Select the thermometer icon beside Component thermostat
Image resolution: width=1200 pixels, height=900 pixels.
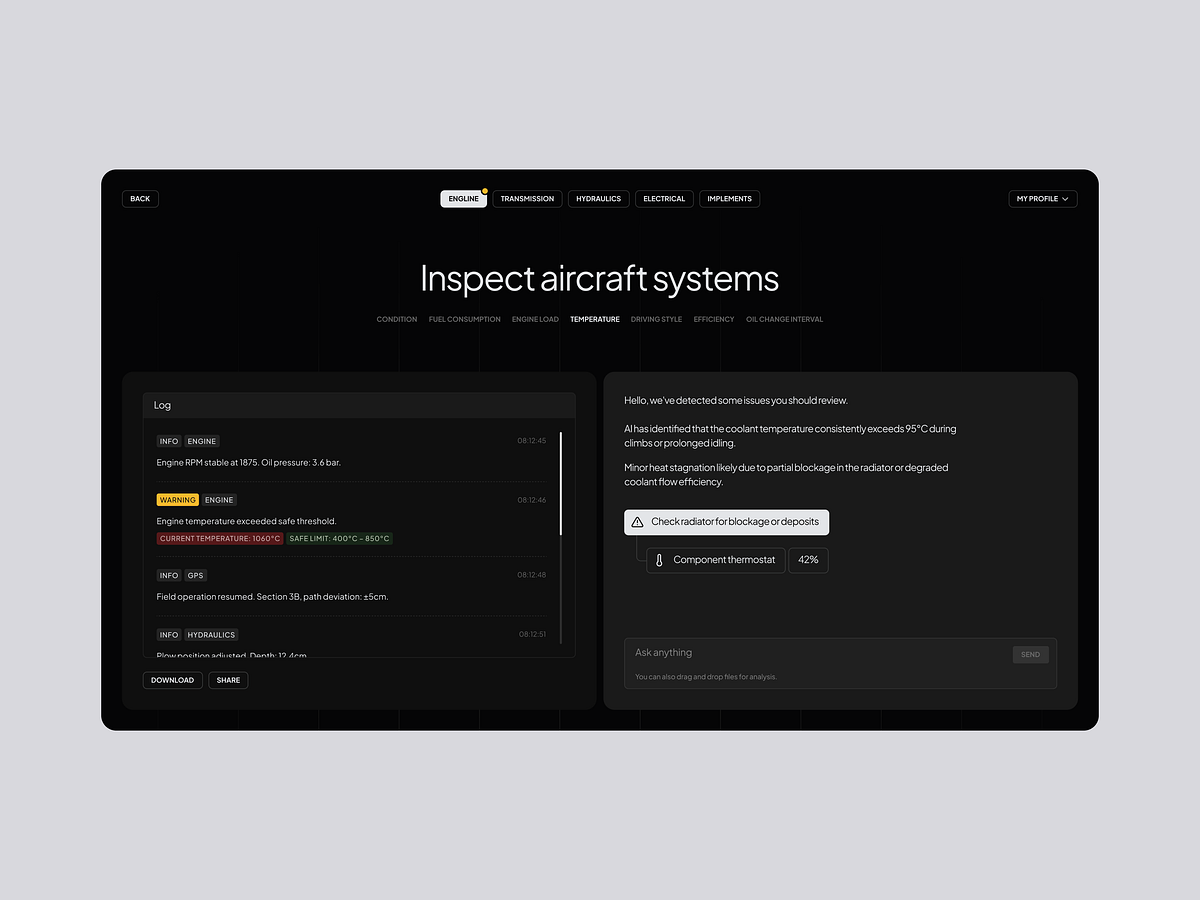click(659, 560)
